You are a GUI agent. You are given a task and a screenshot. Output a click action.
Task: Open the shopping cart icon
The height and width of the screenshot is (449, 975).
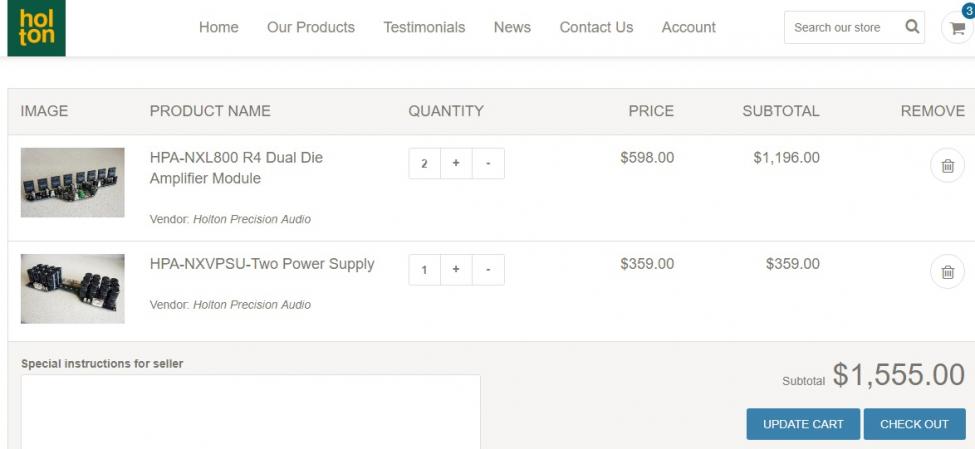point(957,28)
